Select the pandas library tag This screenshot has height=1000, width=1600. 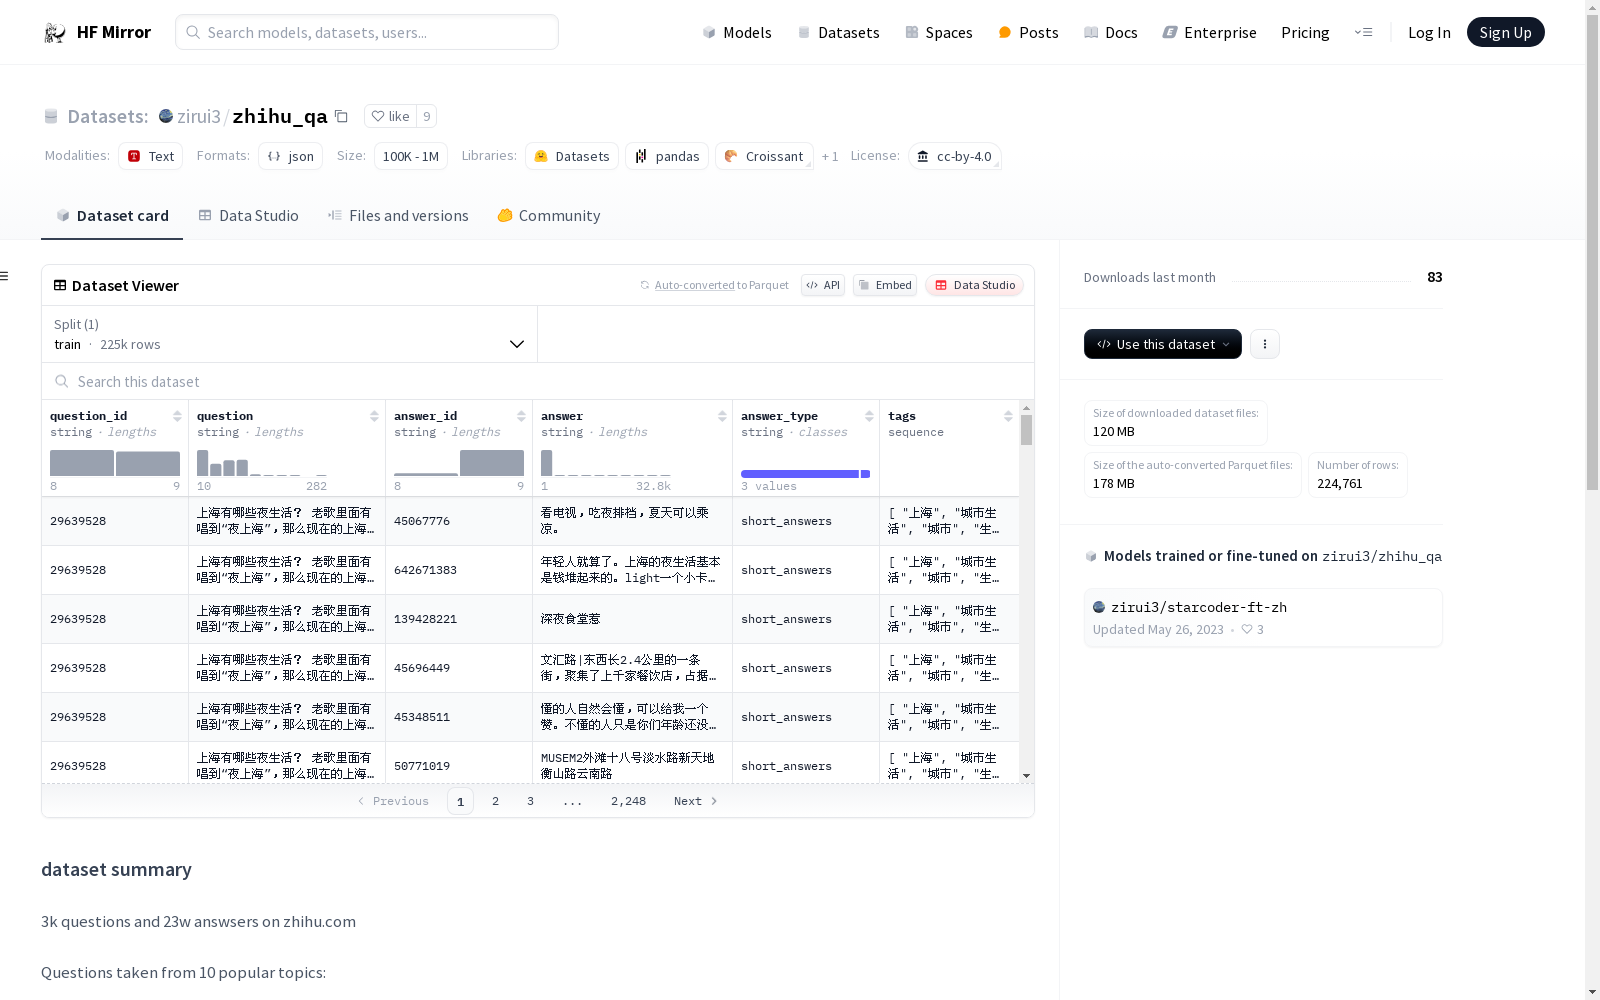coord(667,156)
